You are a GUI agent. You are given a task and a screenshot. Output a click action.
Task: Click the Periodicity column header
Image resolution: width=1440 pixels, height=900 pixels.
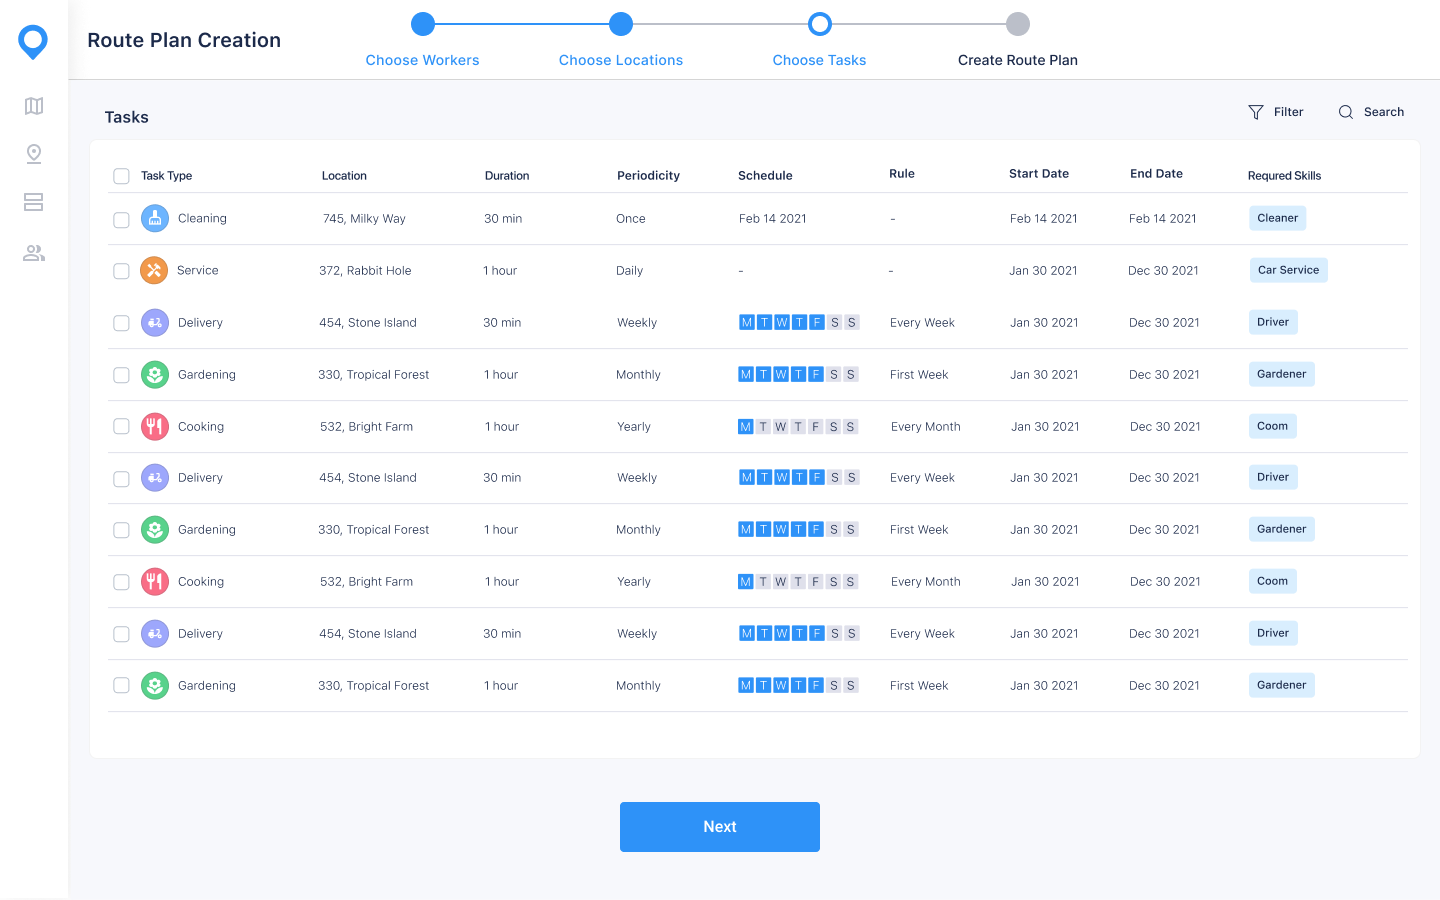tap(648, 176)
